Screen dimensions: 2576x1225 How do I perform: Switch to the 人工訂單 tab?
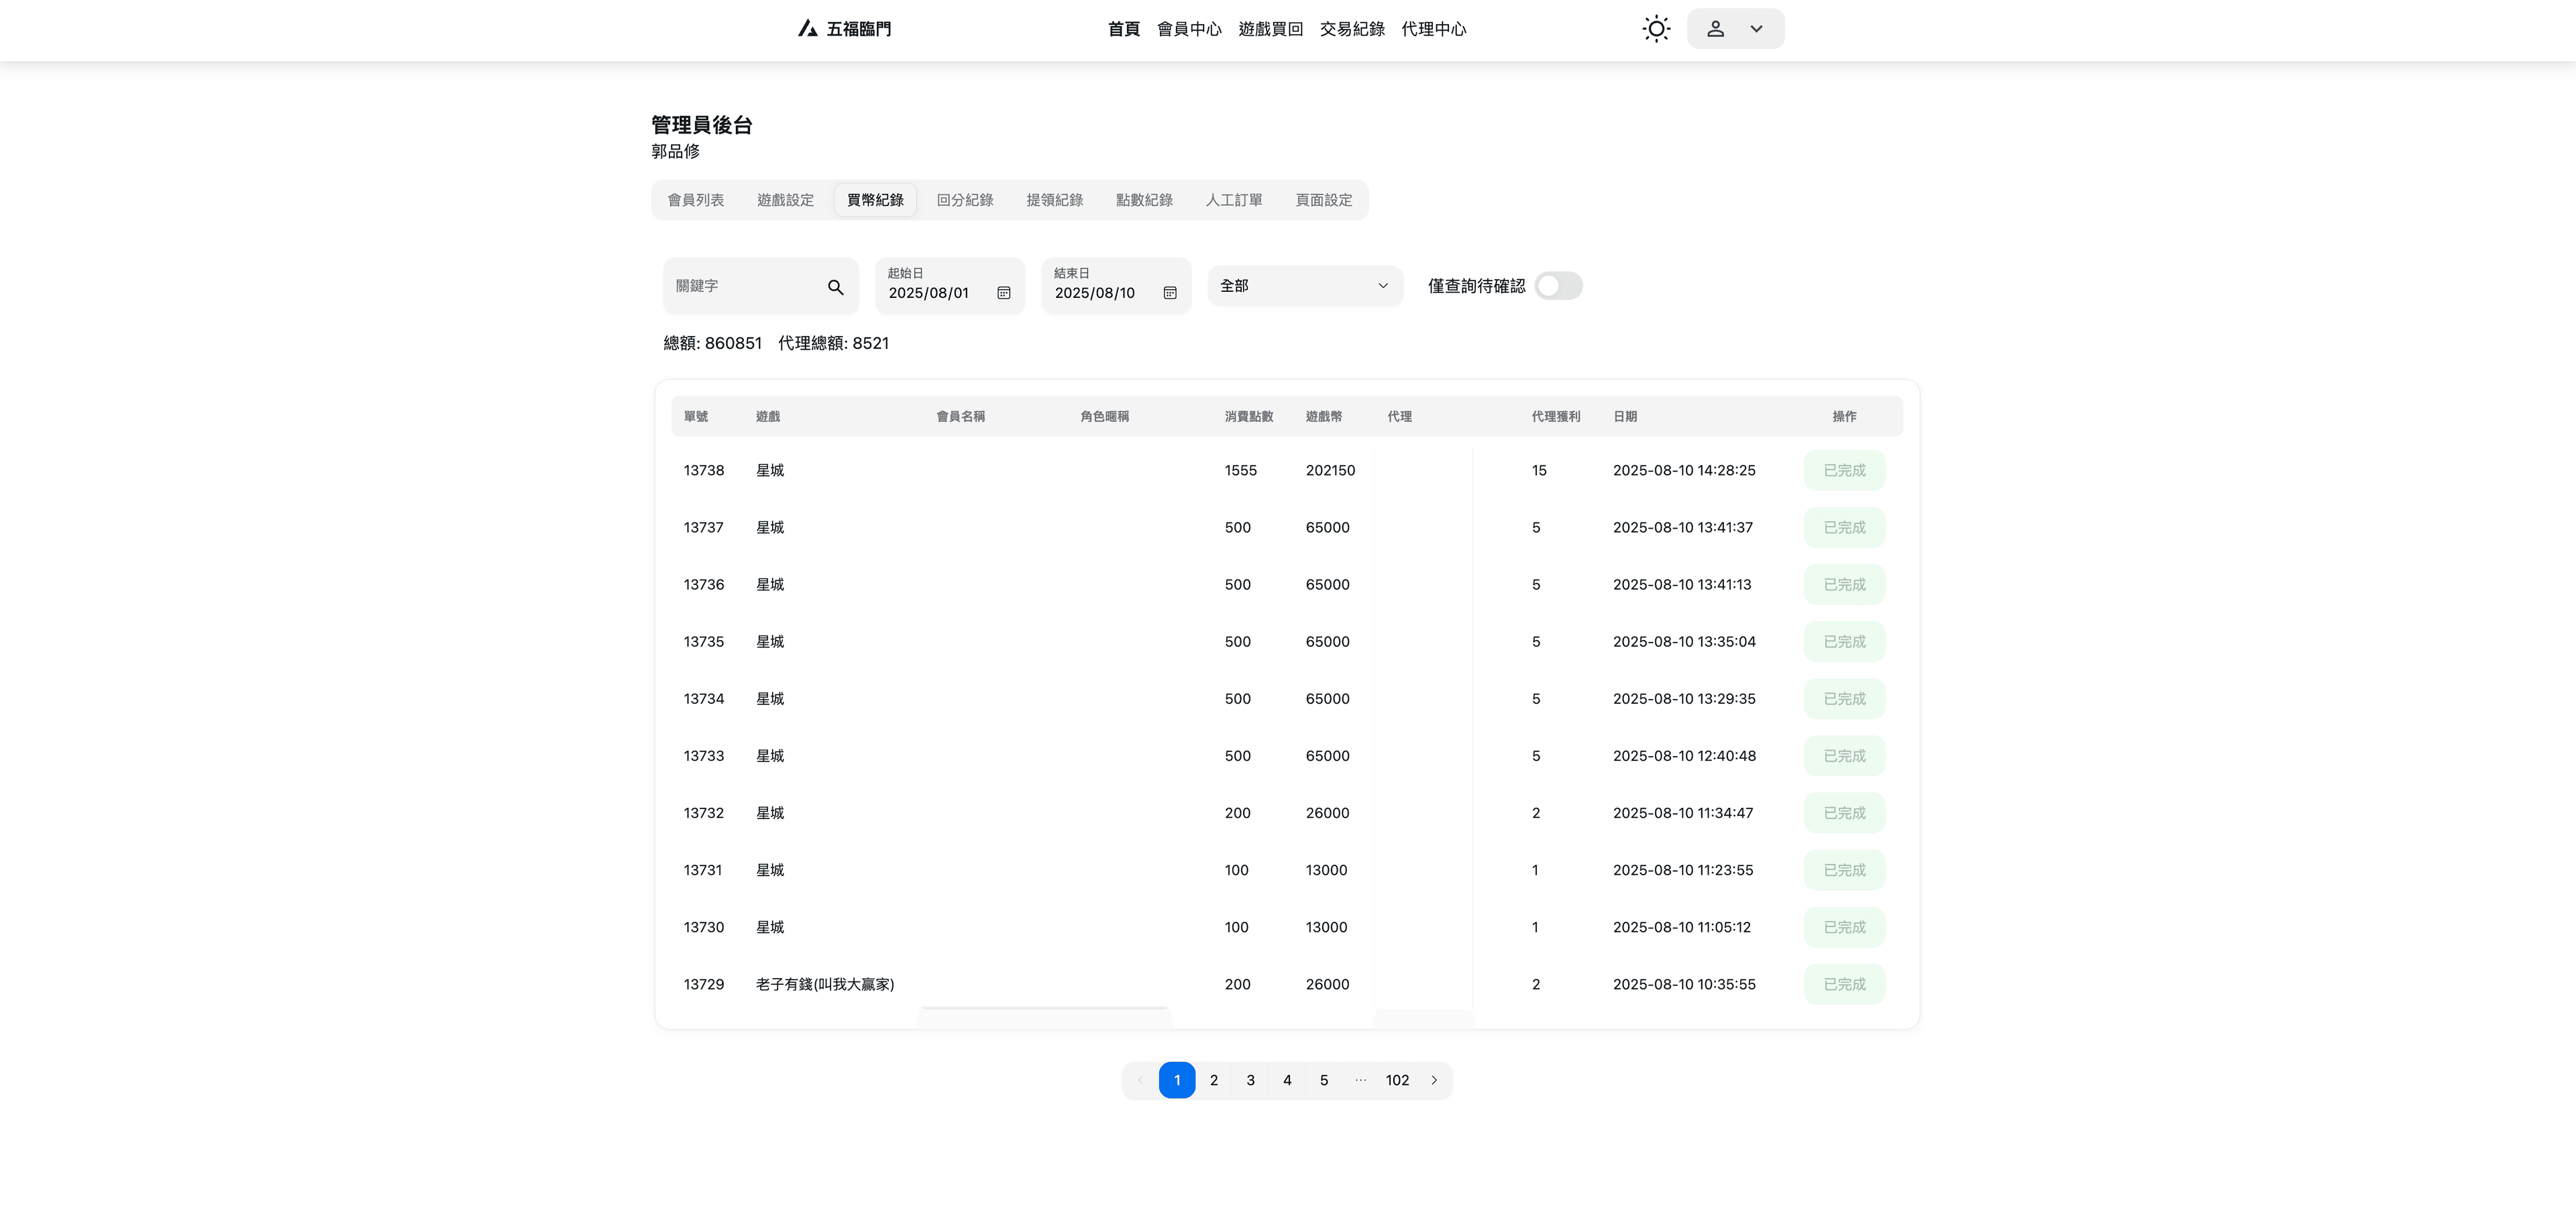click(1234, 200)
